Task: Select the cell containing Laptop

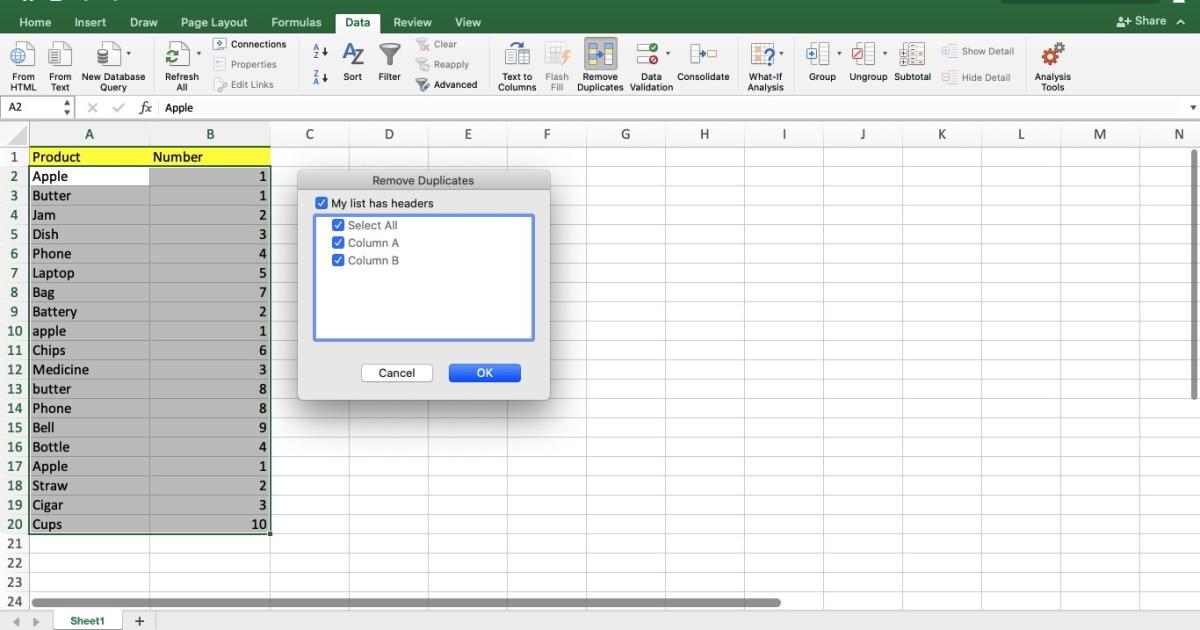Action: coord(90,273)
